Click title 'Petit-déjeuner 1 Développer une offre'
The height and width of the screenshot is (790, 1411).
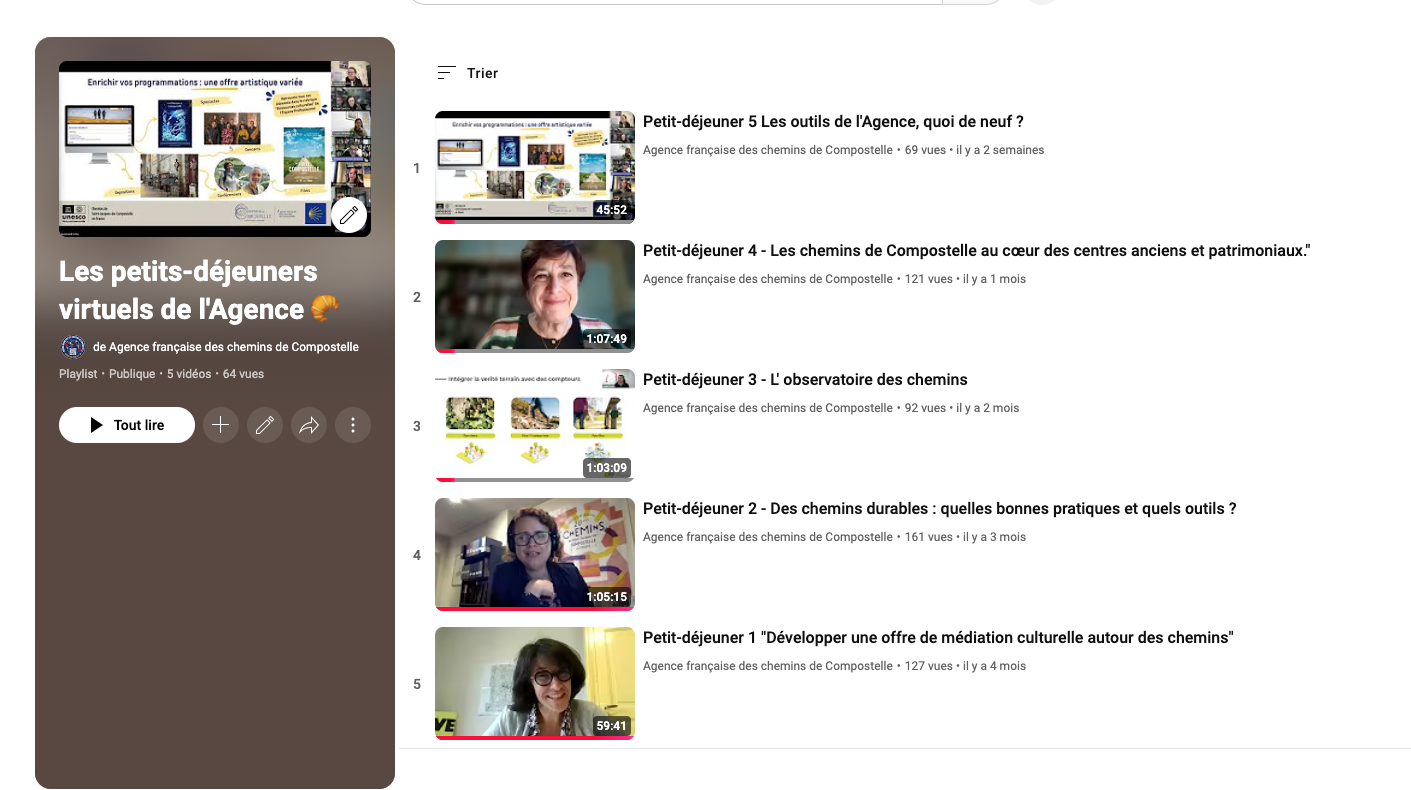click(938, 638)
